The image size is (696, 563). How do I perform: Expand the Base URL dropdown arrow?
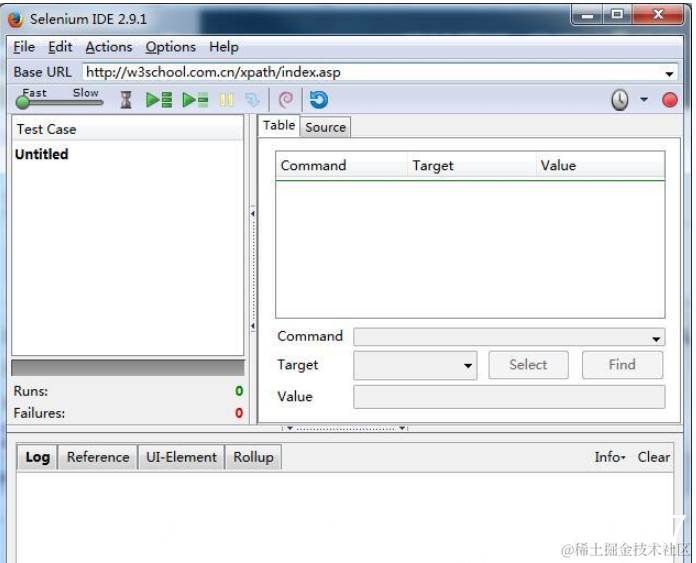coord(669,74)
